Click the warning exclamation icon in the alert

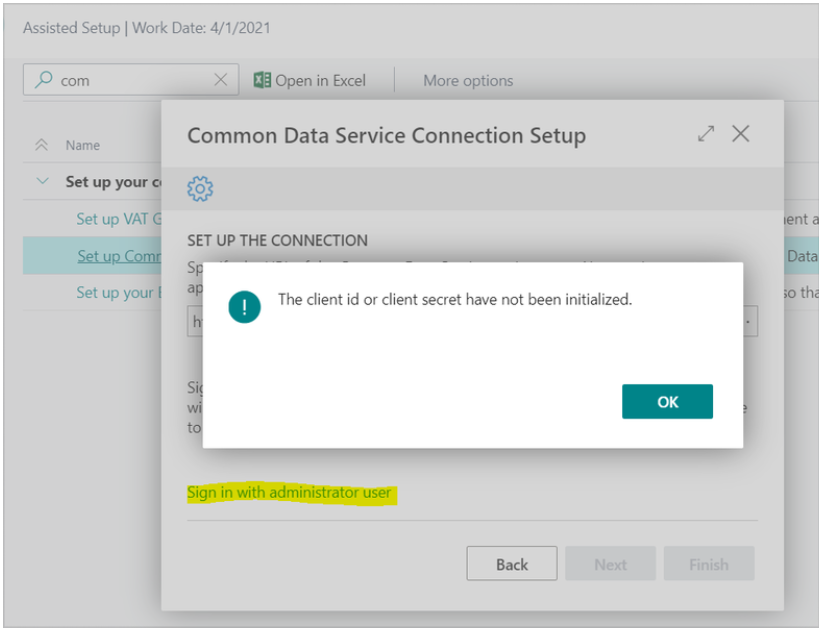tap(243, 306)
